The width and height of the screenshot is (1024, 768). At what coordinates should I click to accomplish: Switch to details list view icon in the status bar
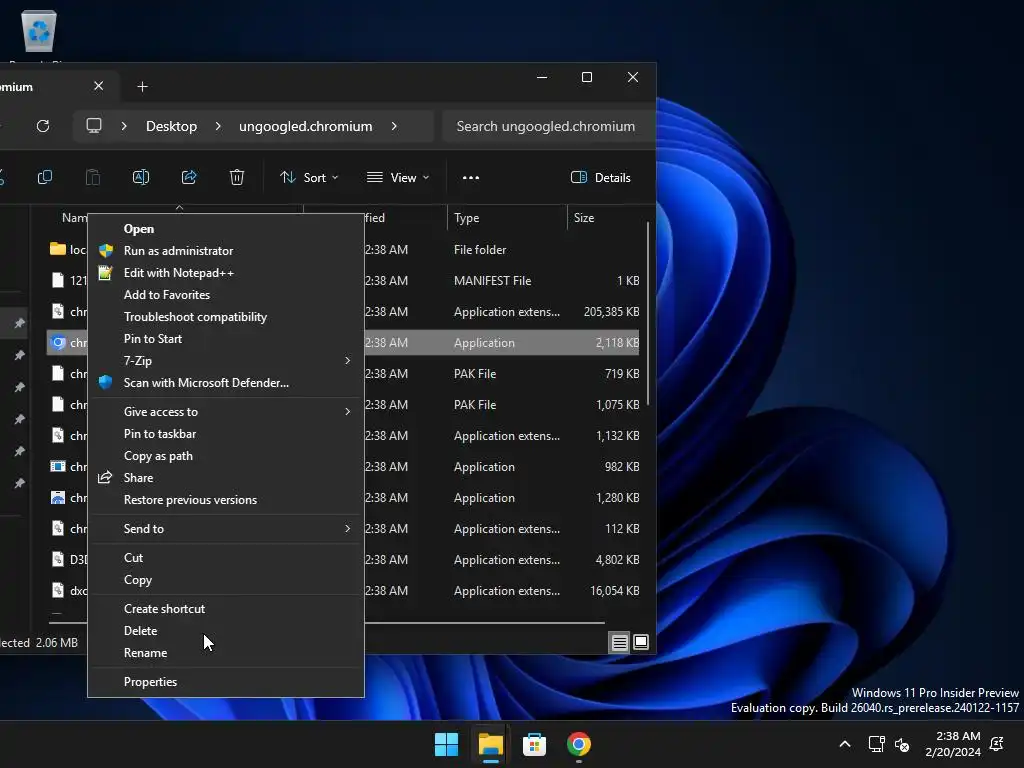[x=619, y=643]
